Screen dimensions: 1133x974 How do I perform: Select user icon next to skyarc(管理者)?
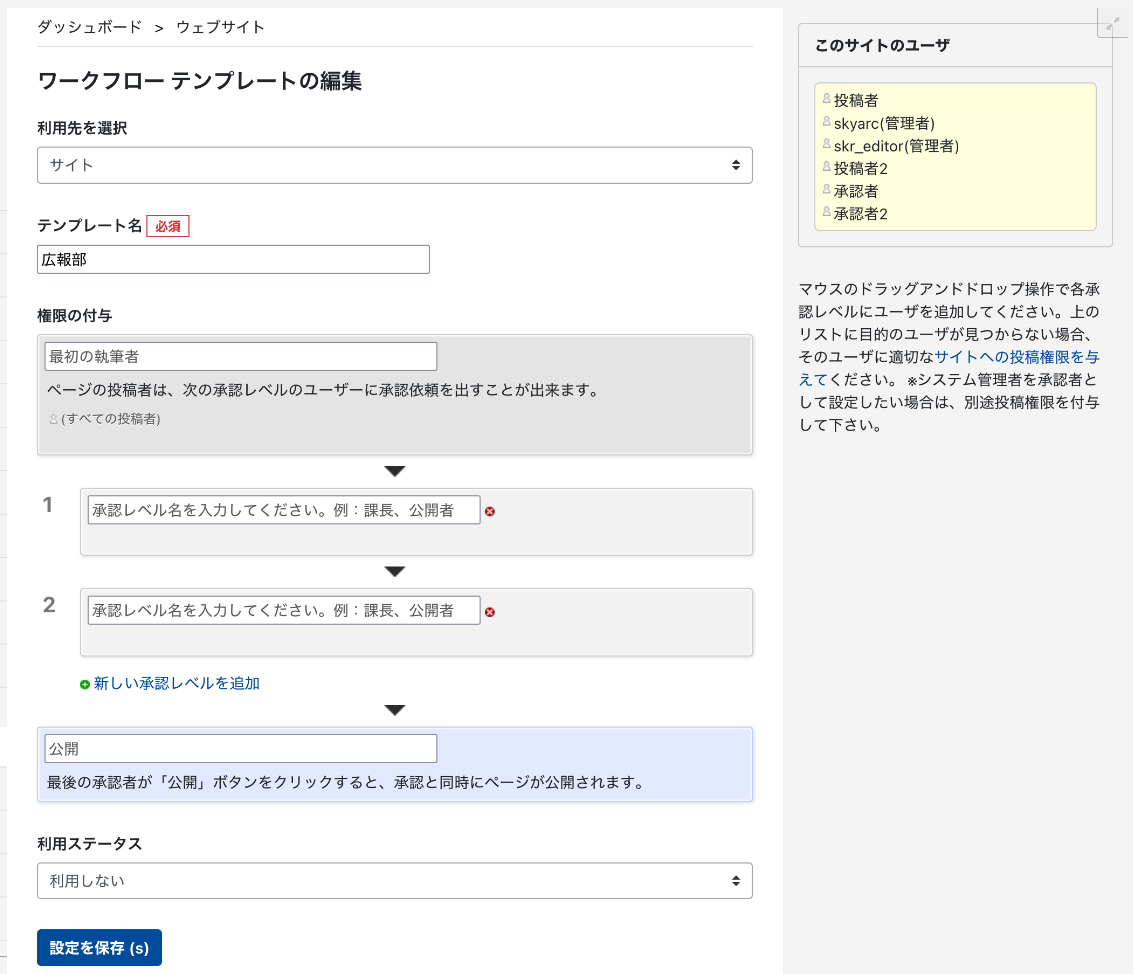pos(827,122)
